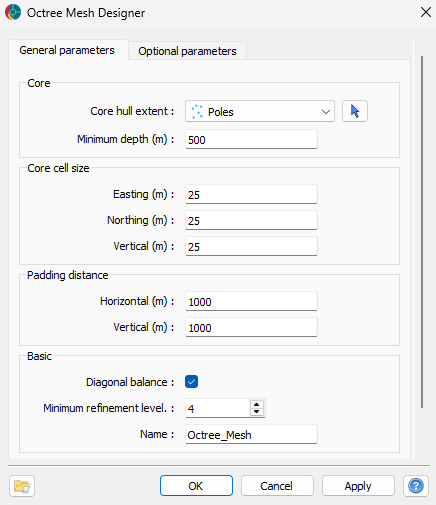436x505 pixels.
Task: Click the vertical scrollbar on the right
Action: (422, 232)
